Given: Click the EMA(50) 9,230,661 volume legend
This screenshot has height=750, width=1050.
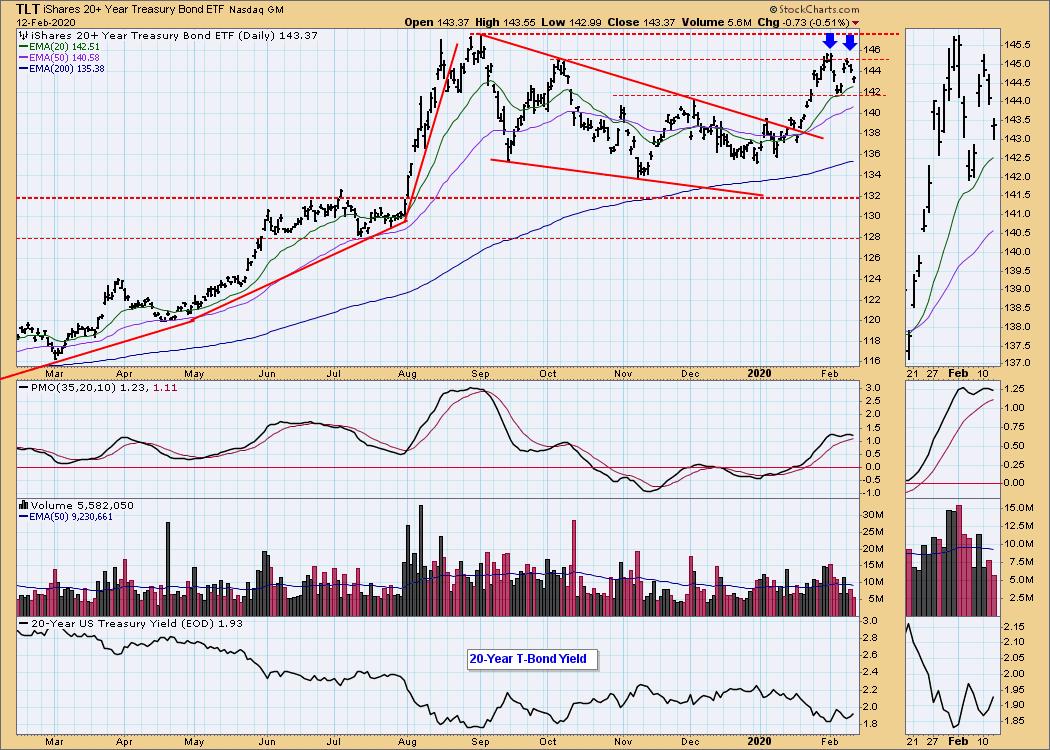Looking at the screenshot, I should [72, 517].
